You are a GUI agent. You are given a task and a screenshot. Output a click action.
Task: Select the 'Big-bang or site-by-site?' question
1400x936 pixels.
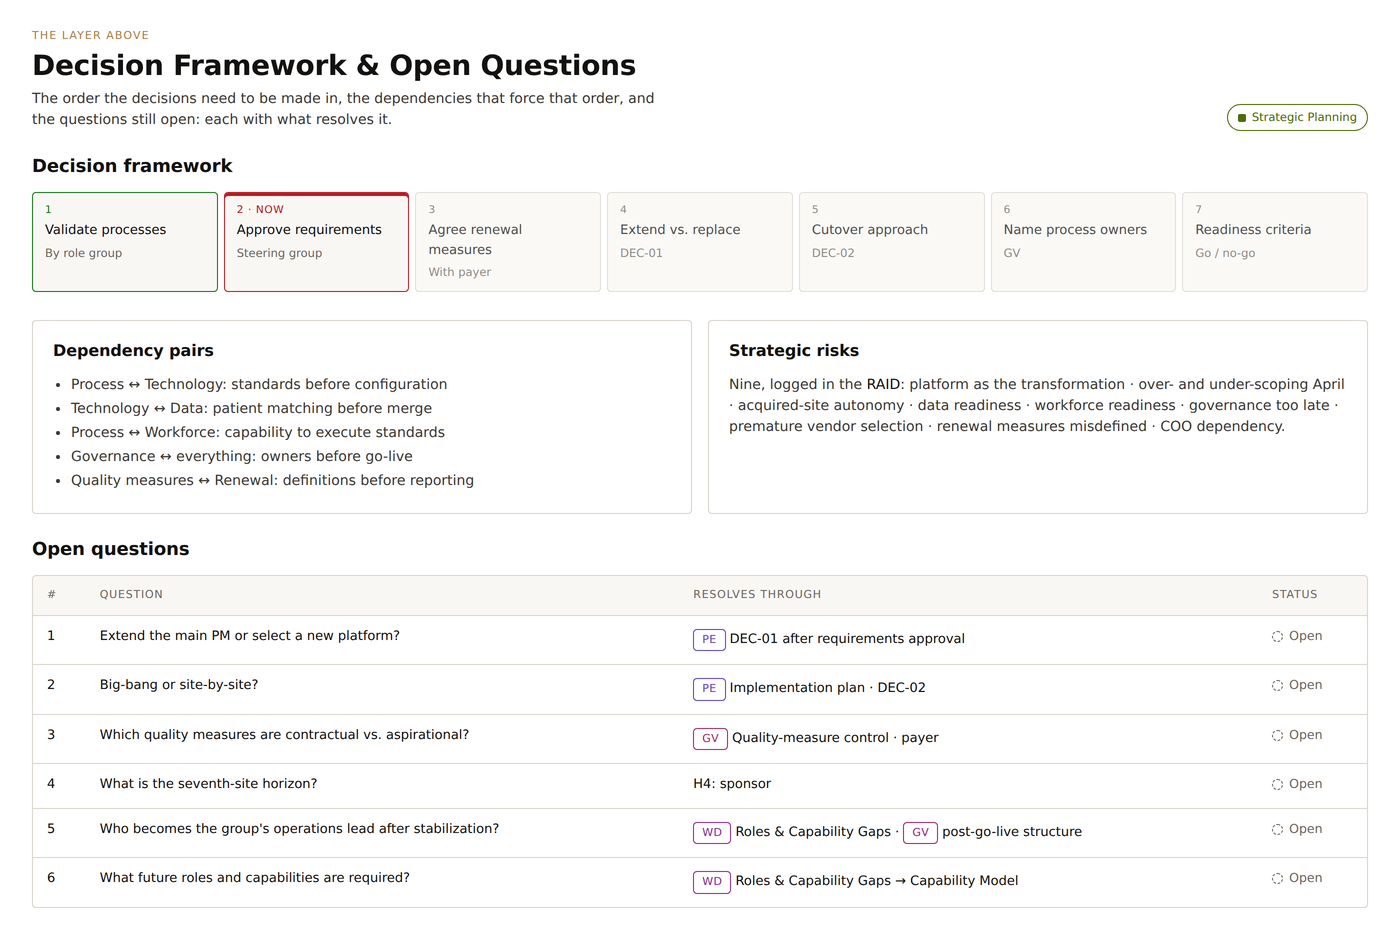pyautogui.click(x=179, y=685)
